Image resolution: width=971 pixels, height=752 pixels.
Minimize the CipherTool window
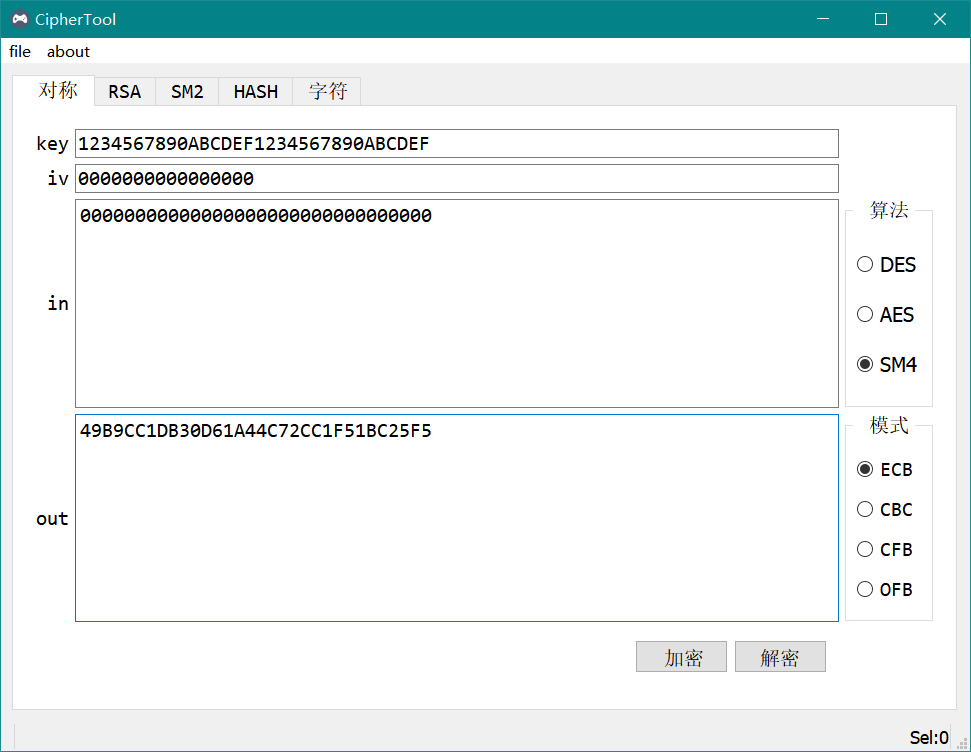(823, 19)
